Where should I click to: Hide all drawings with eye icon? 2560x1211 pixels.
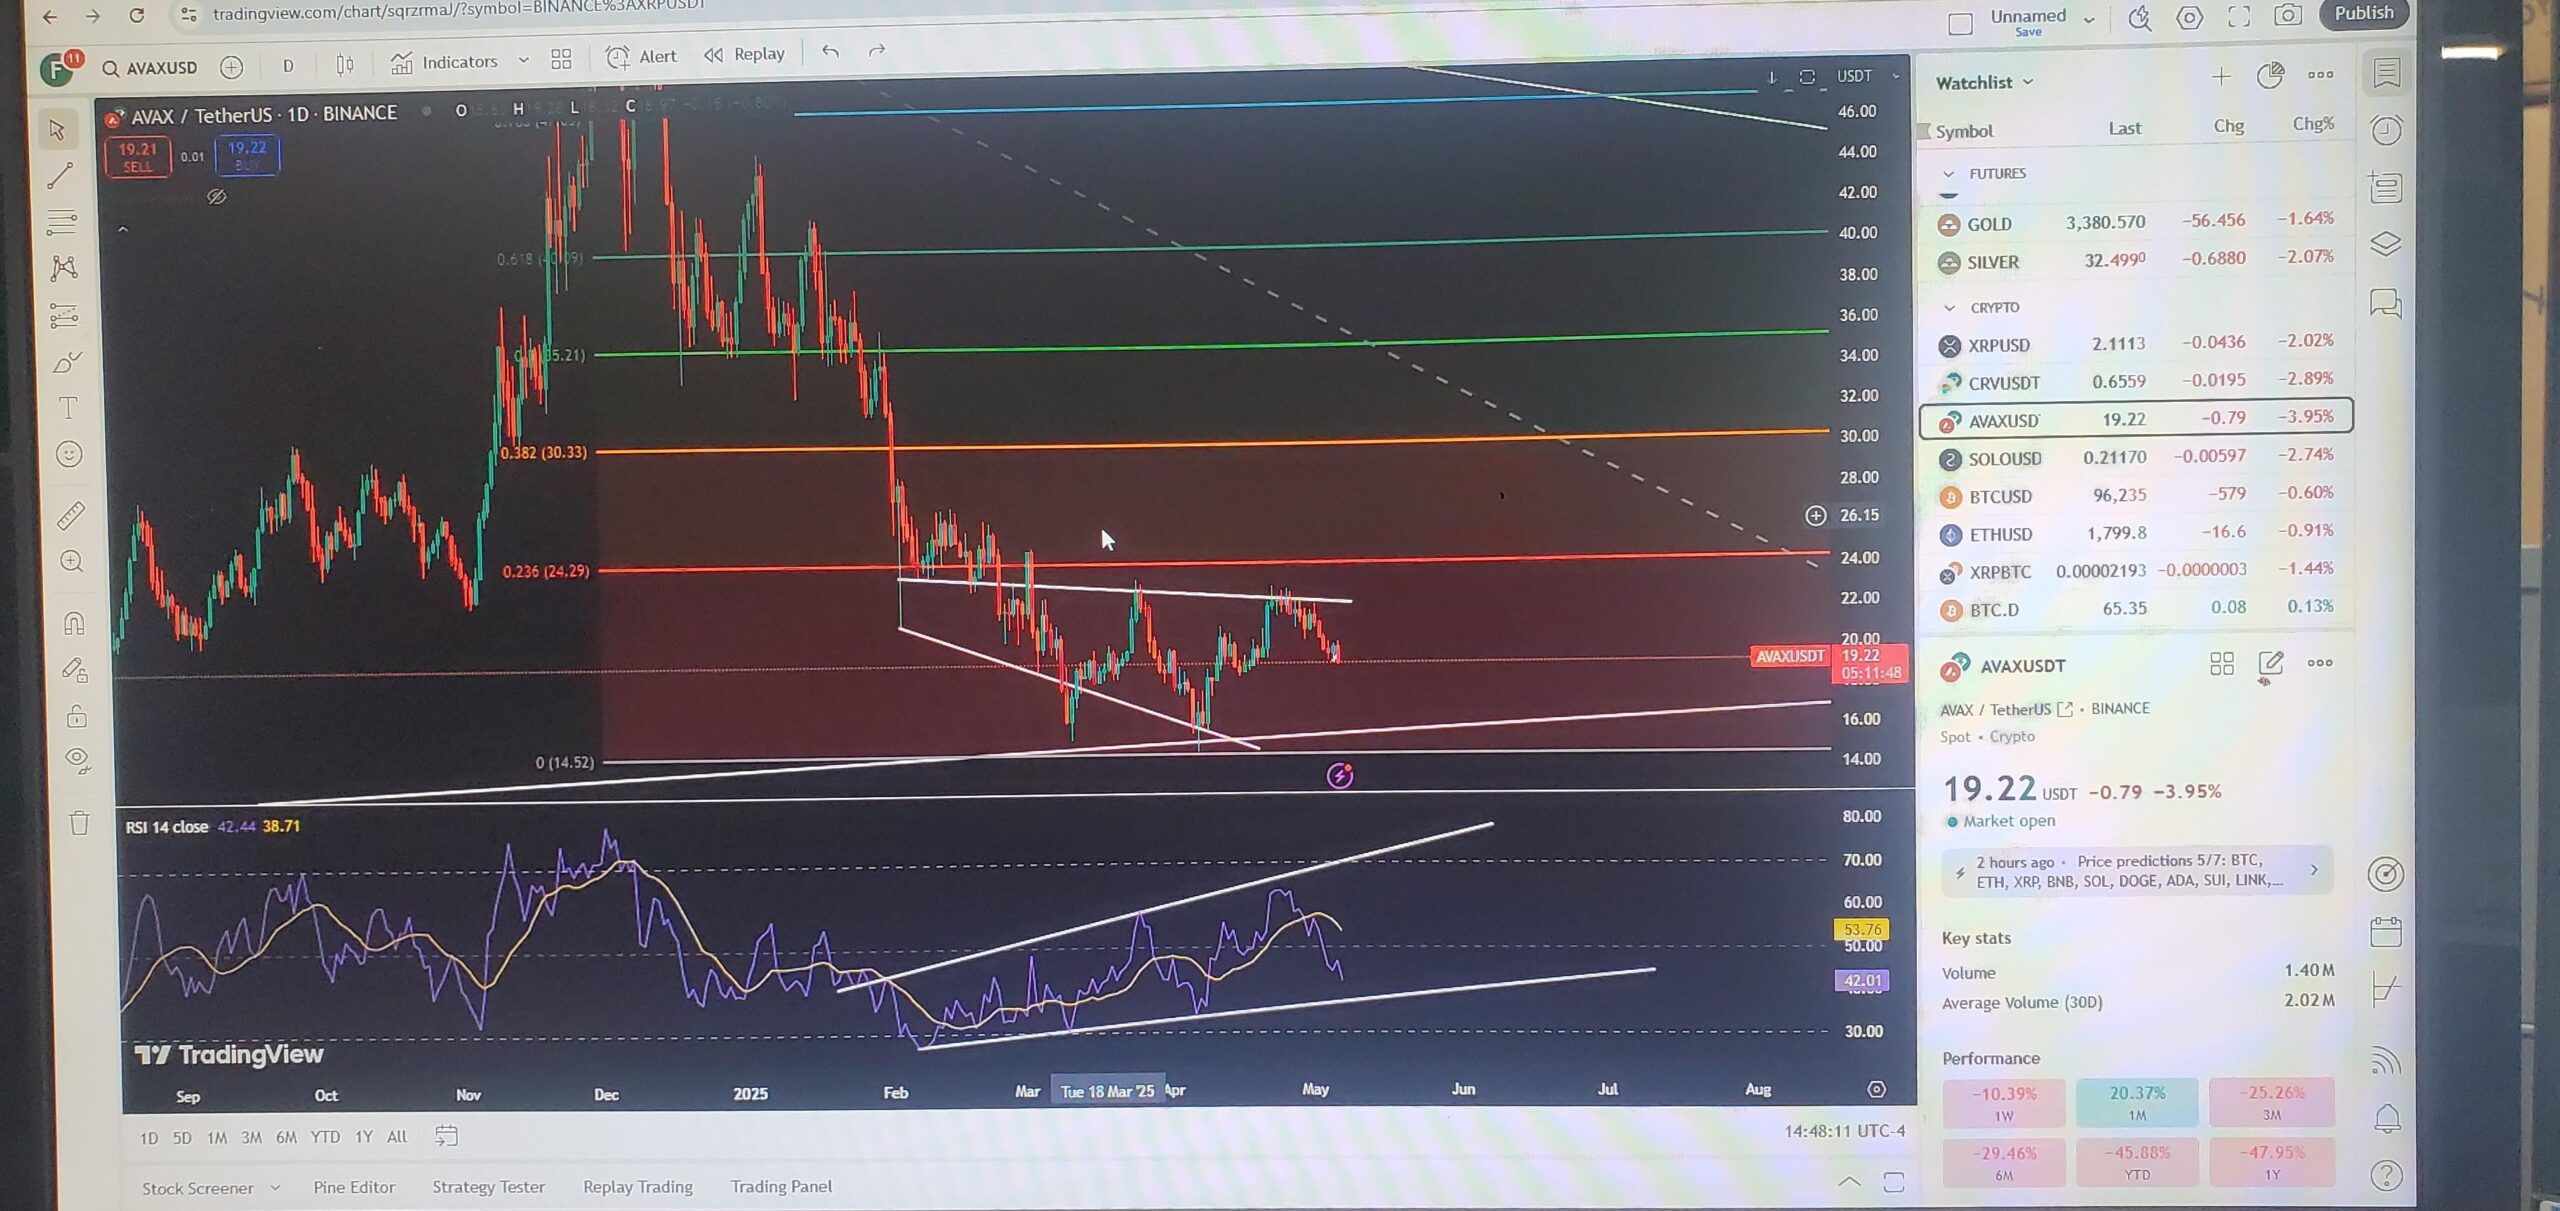pyautogui.click(x=77, y=760)
